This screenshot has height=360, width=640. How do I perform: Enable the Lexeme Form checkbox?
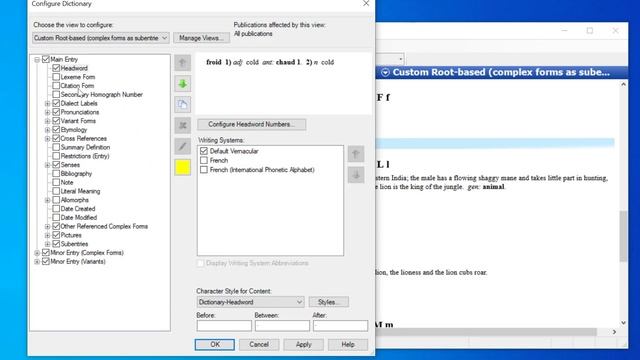point(56,77)
